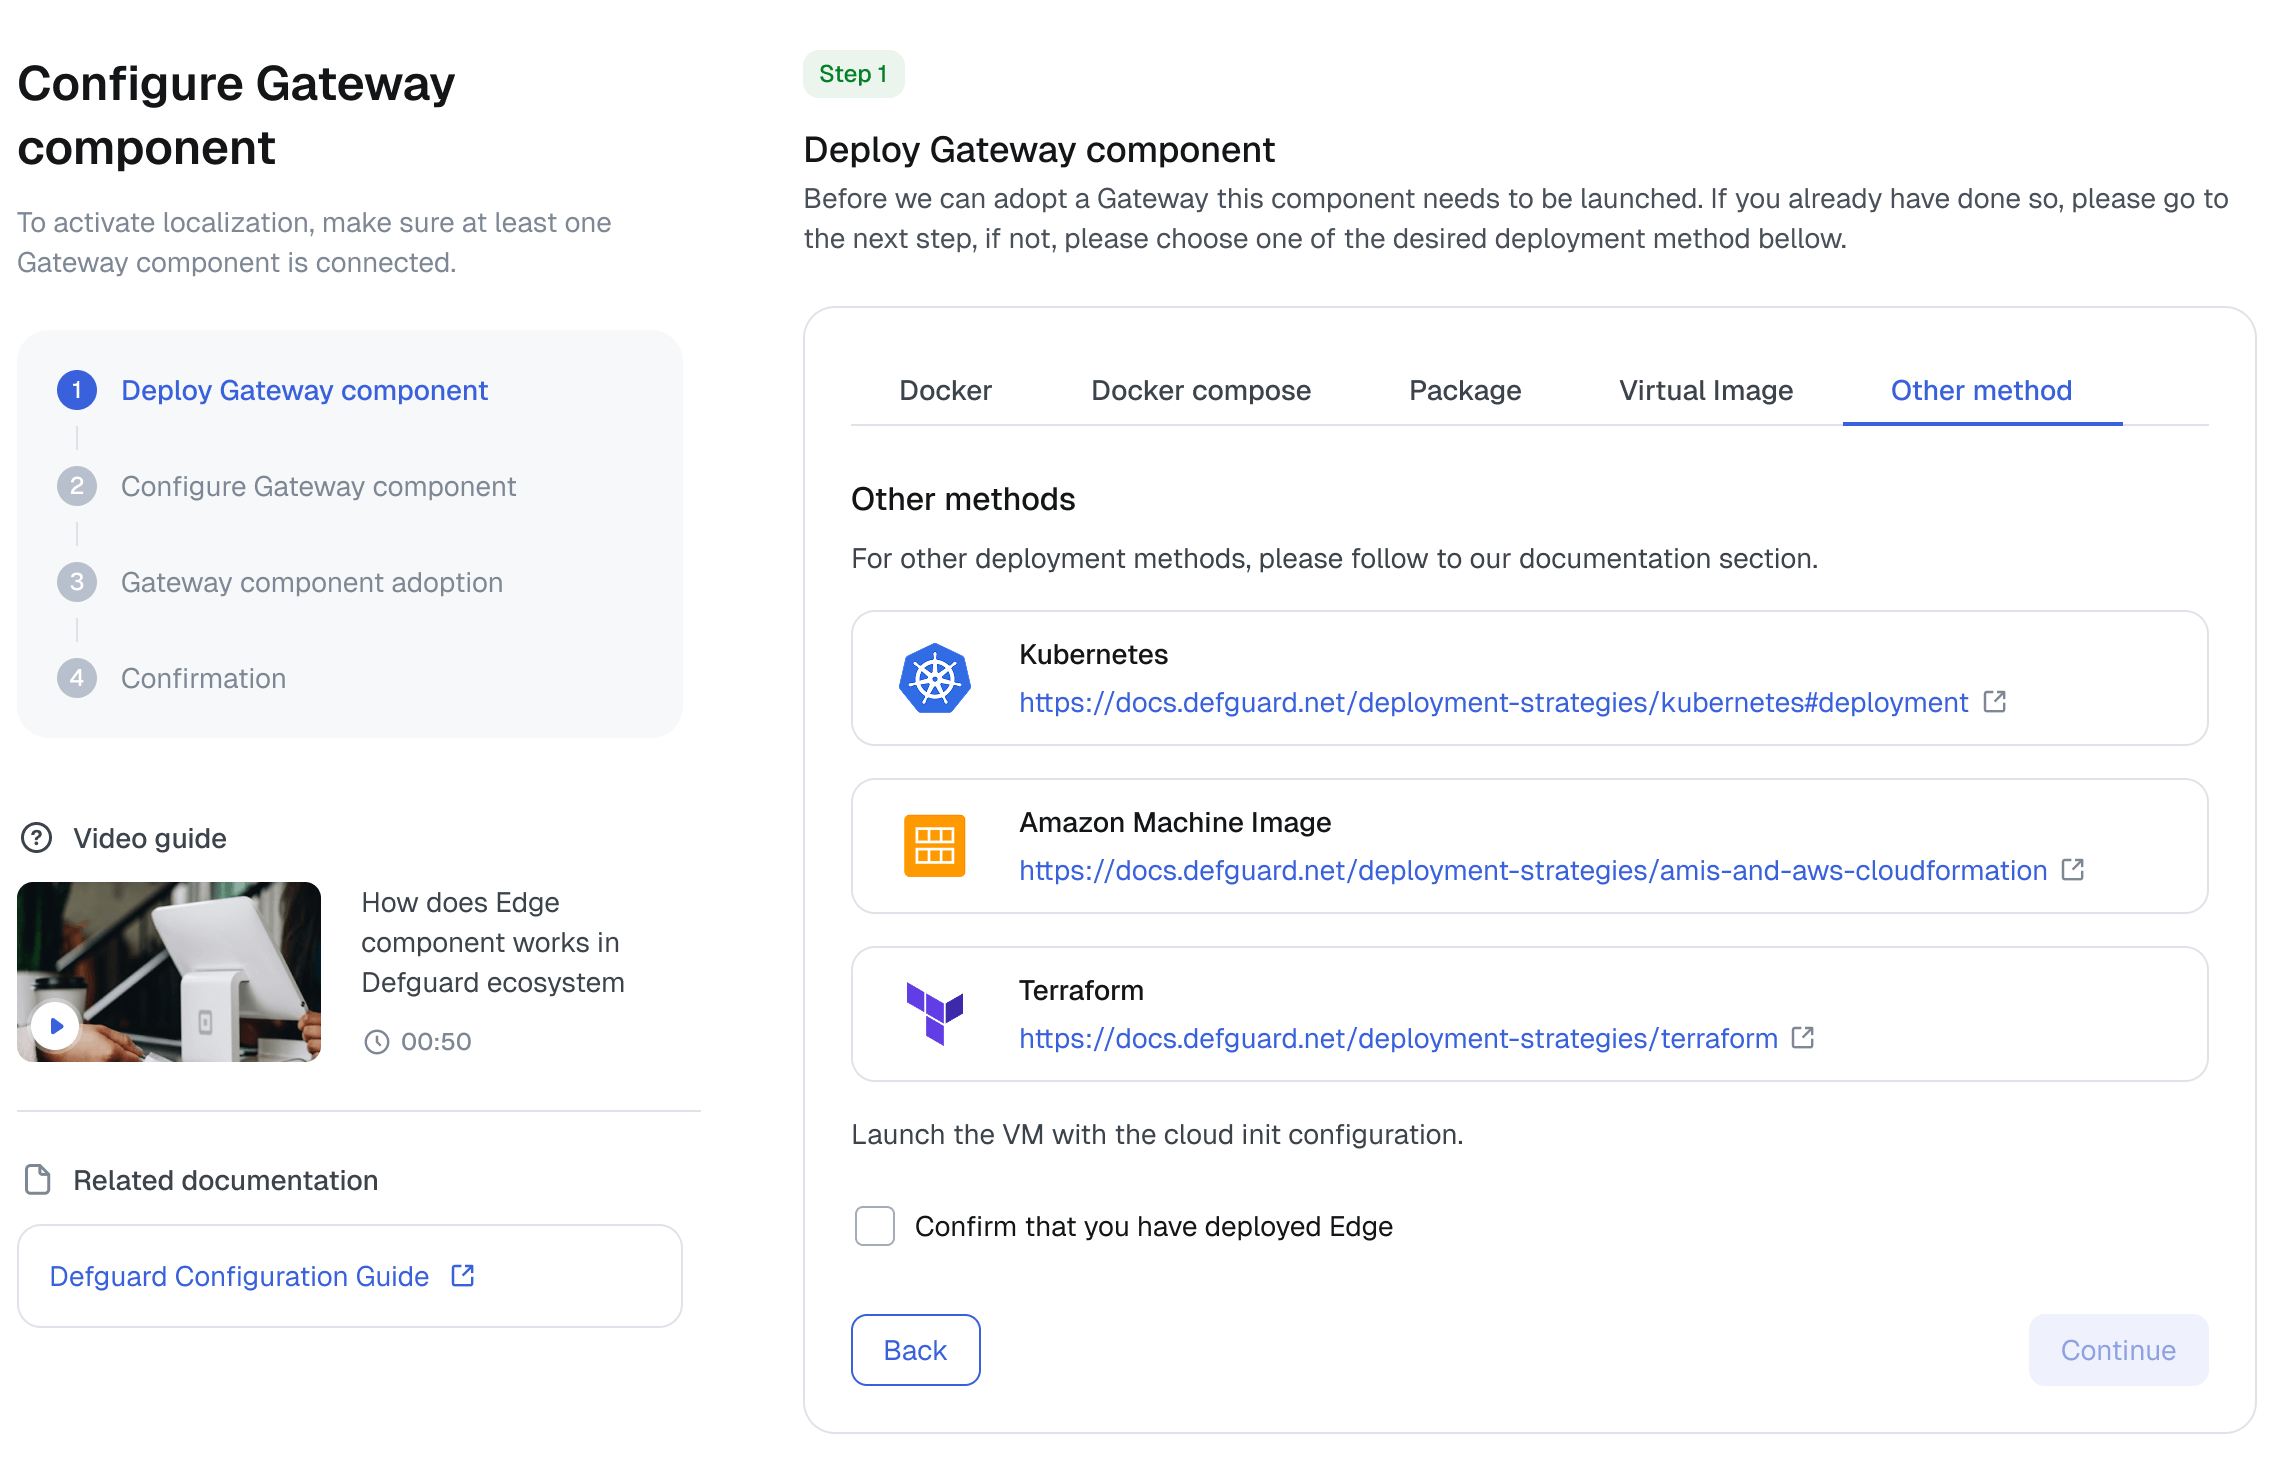Select the Virtual Image tab
The height and width of the screenshot is (1462, 2293).
[x=1705, y=390]
